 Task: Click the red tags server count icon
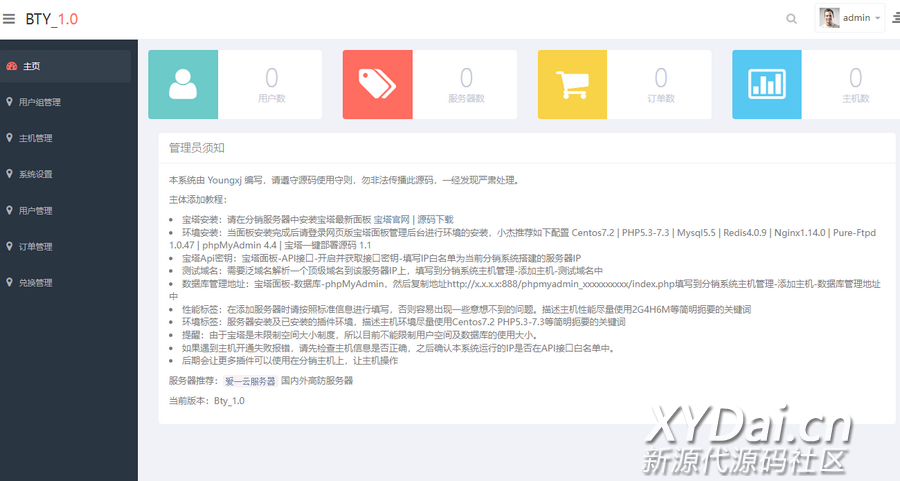tap(377, 85)
